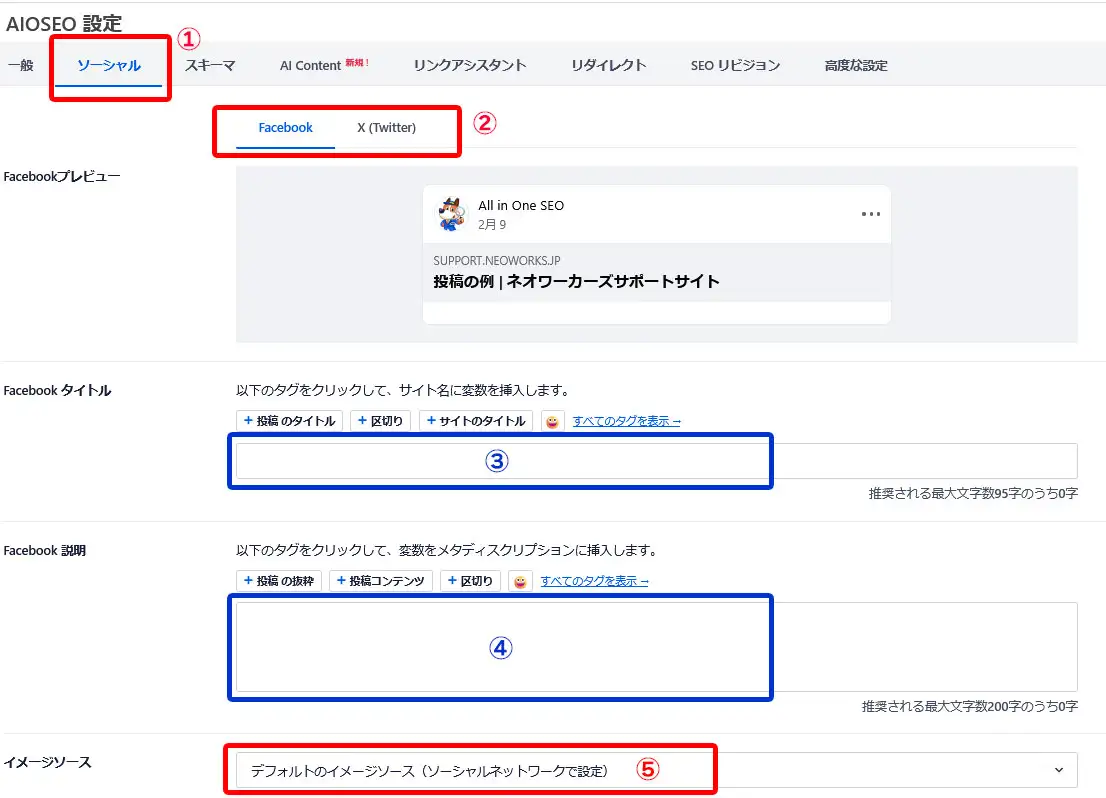The image size is (1106, 798).
Task: Click inside the Facebook 説明 text area
Action: (500, 645)
